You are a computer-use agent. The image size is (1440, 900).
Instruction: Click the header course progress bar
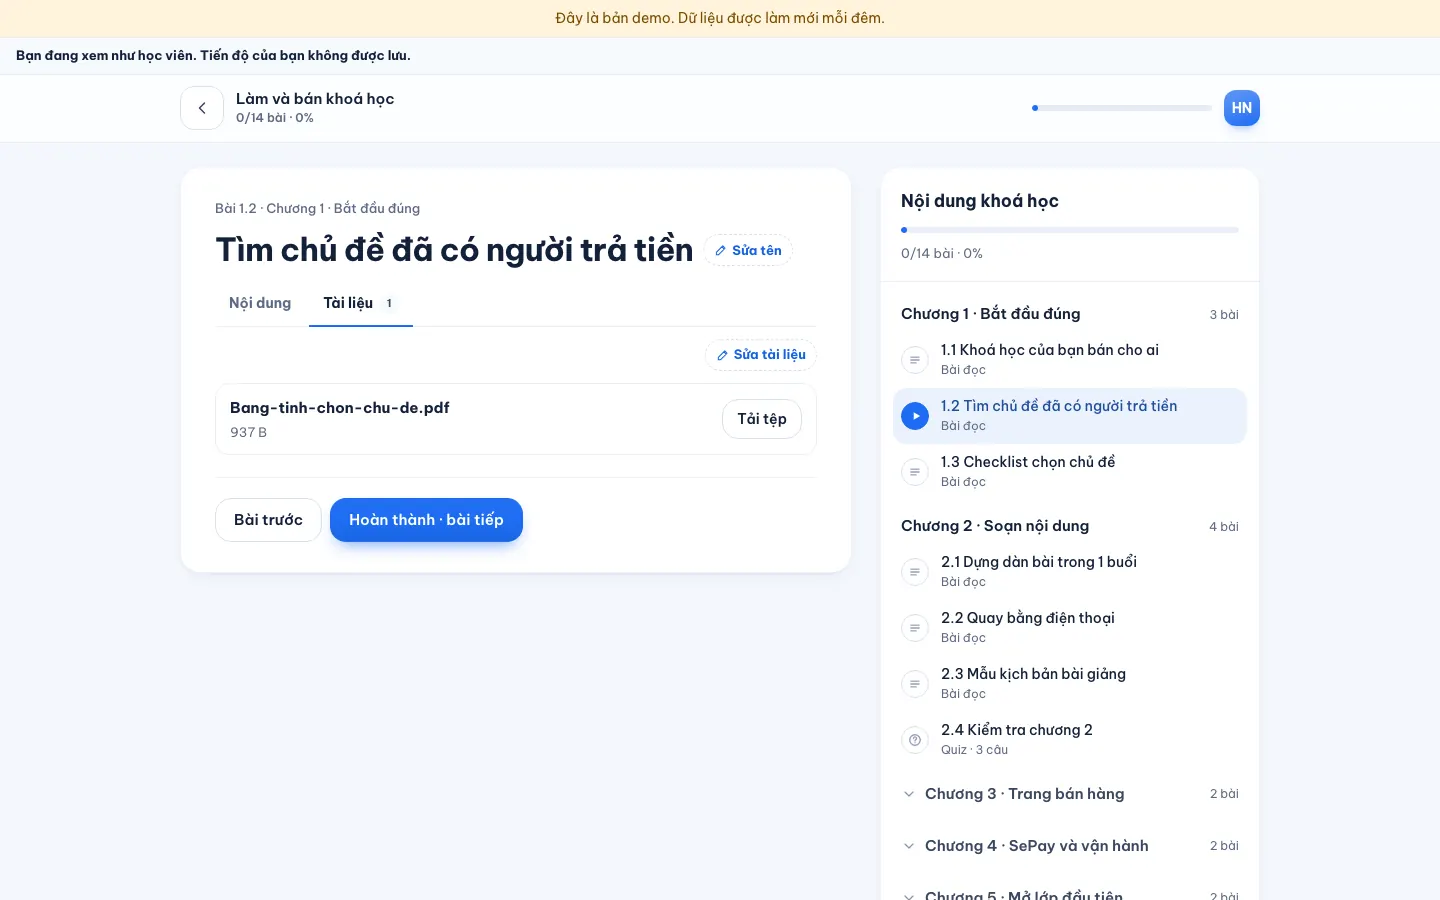tap(1122, 108)
